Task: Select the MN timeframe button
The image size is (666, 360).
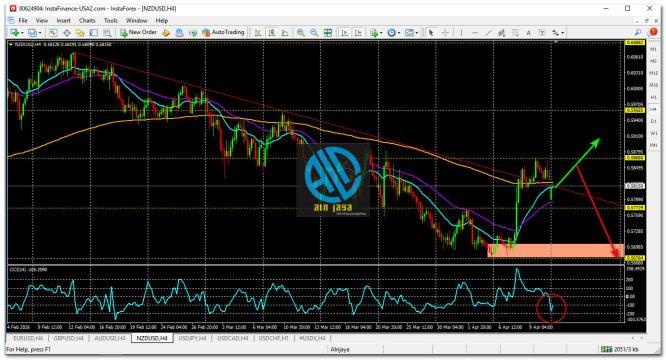Action: pos(653,145)
